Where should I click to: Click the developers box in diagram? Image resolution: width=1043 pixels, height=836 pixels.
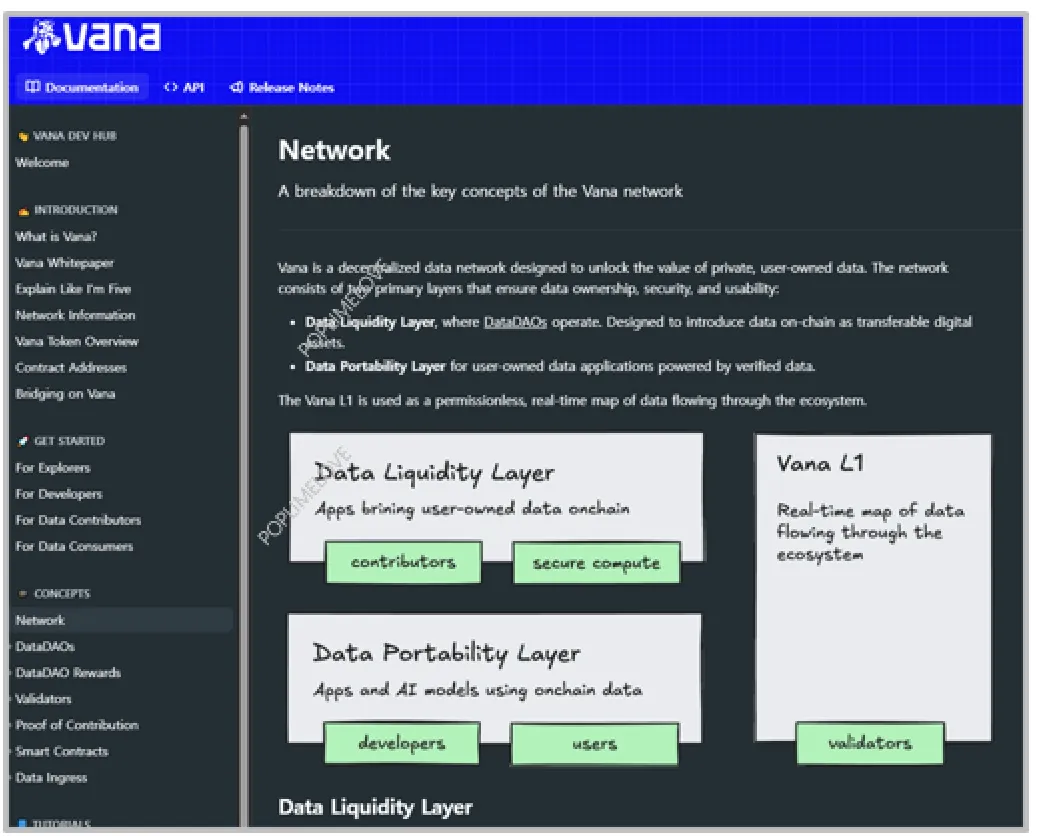point(401,743)
